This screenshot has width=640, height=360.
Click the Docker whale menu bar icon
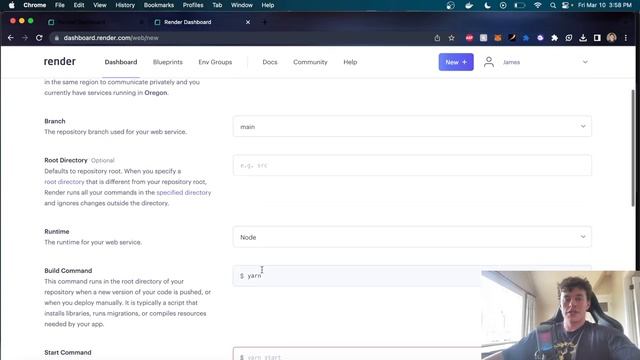pos(469,5)
